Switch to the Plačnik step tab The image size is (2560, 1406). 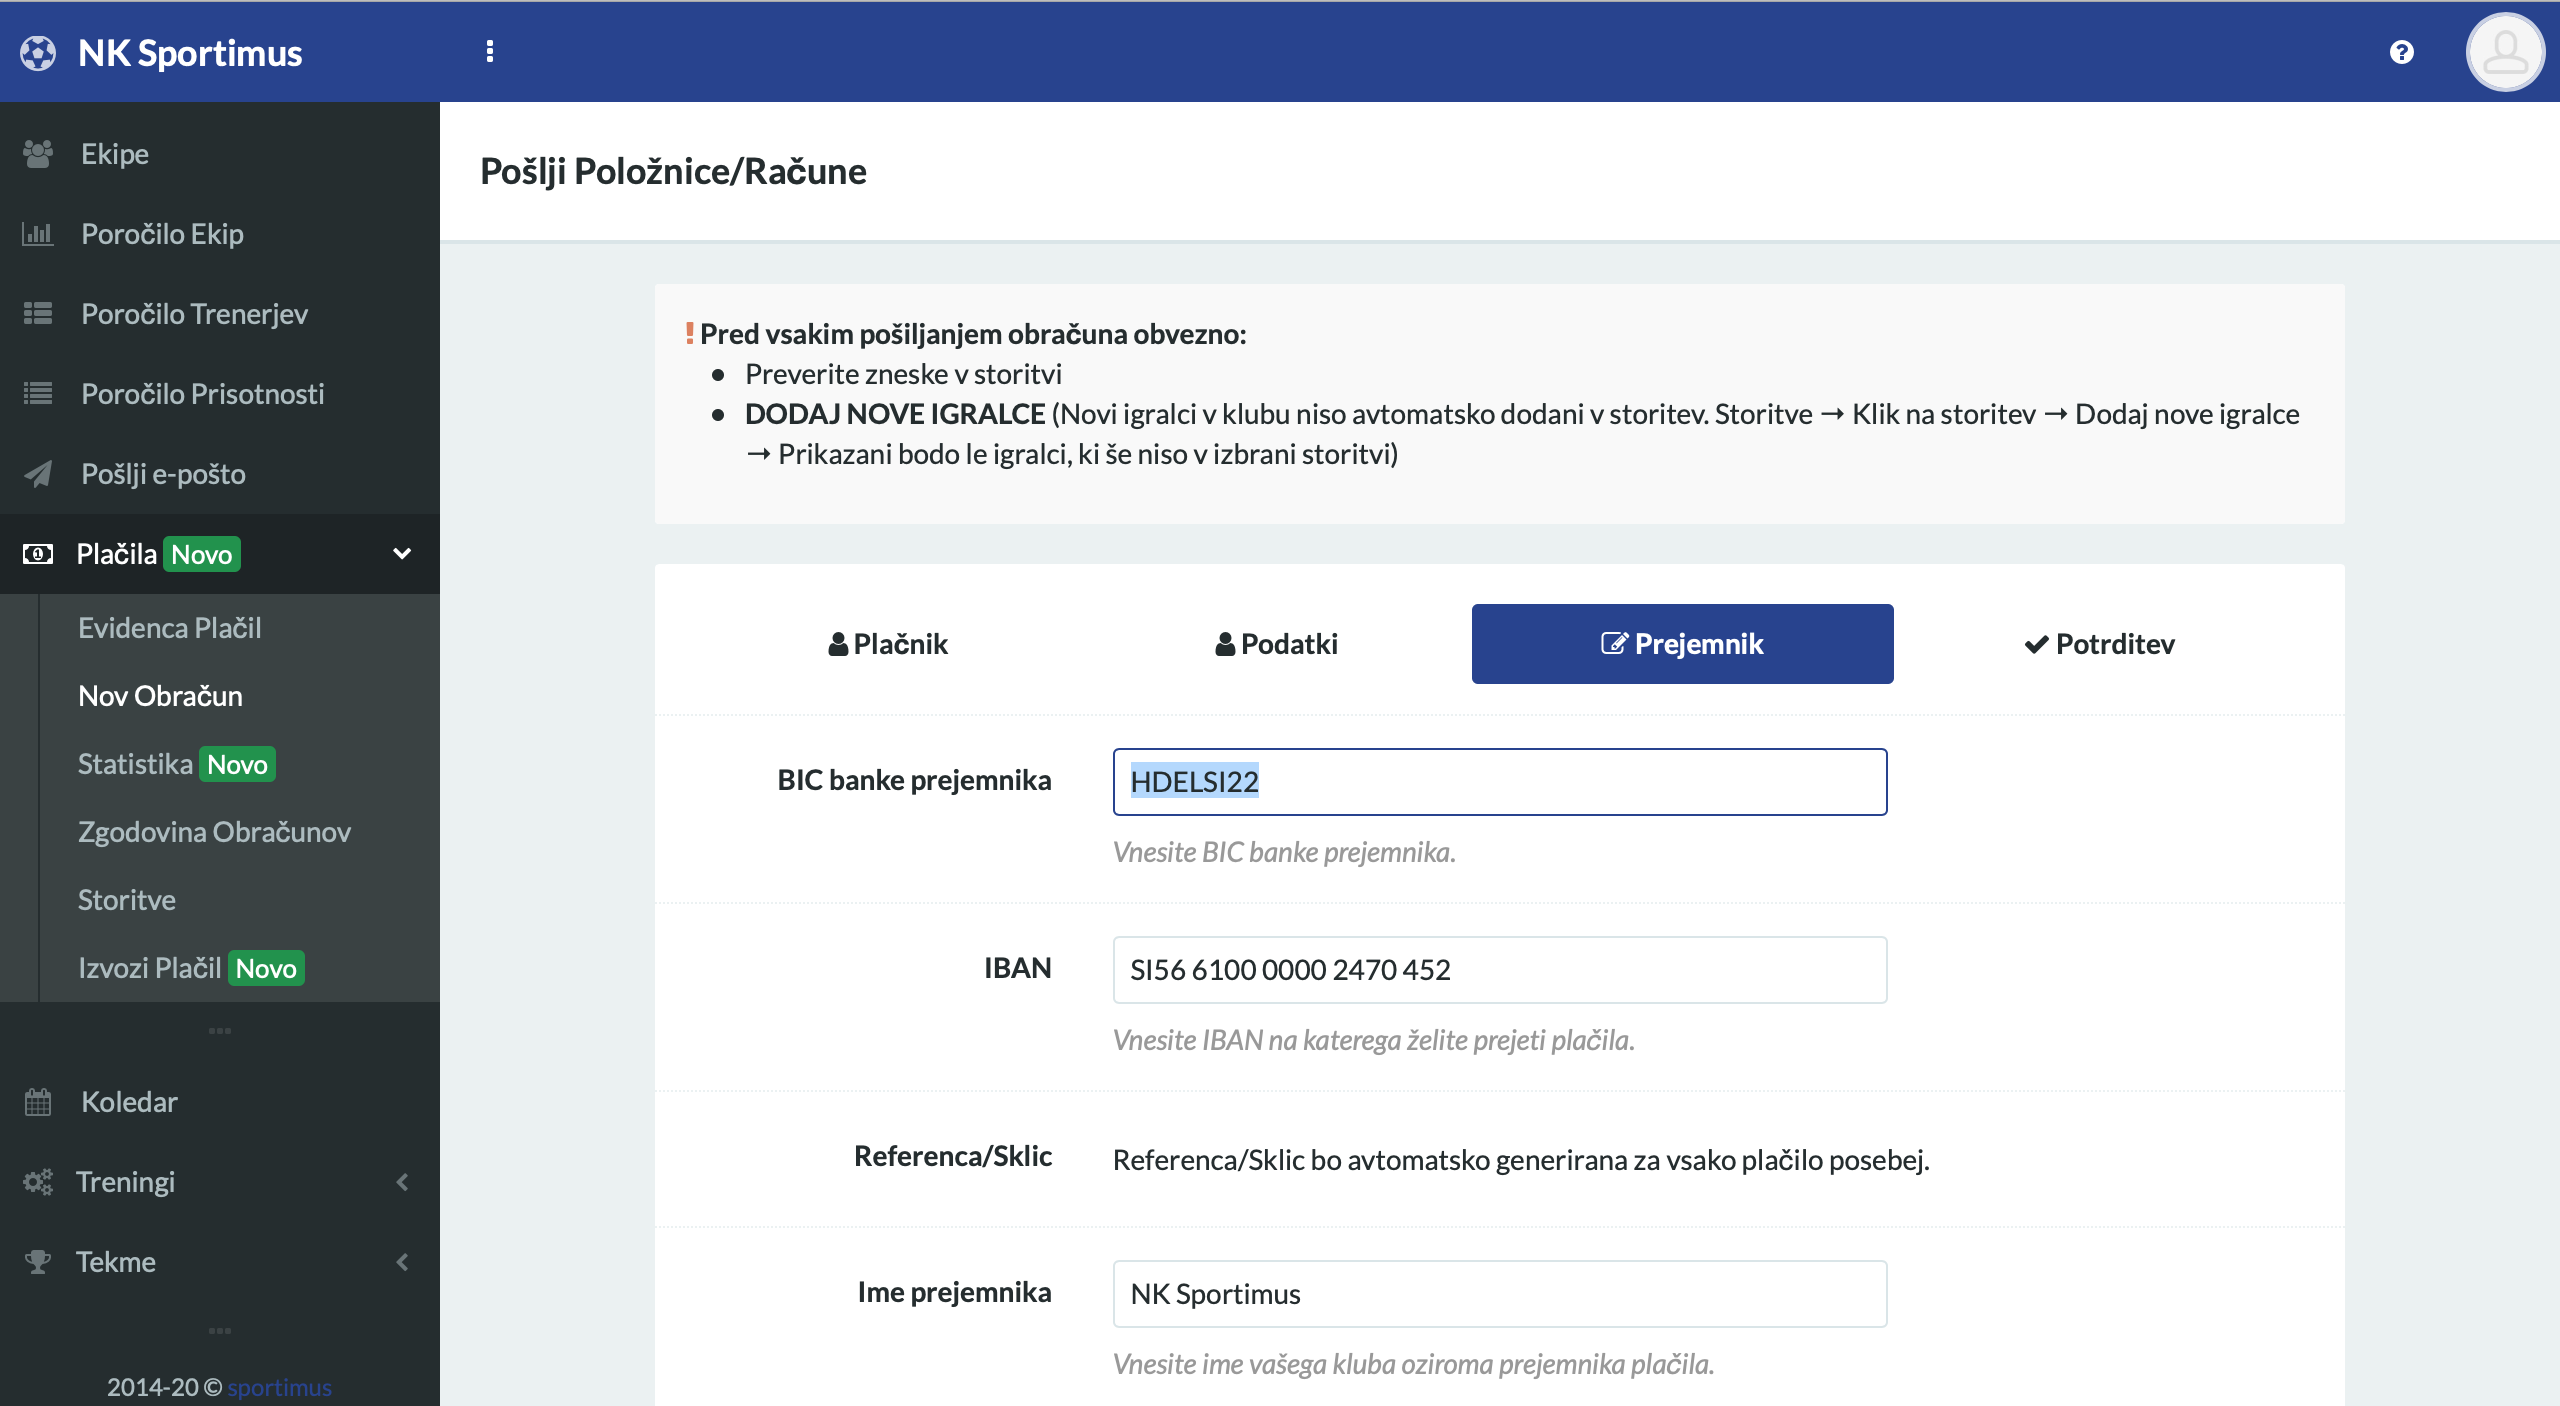pos(888,644)
